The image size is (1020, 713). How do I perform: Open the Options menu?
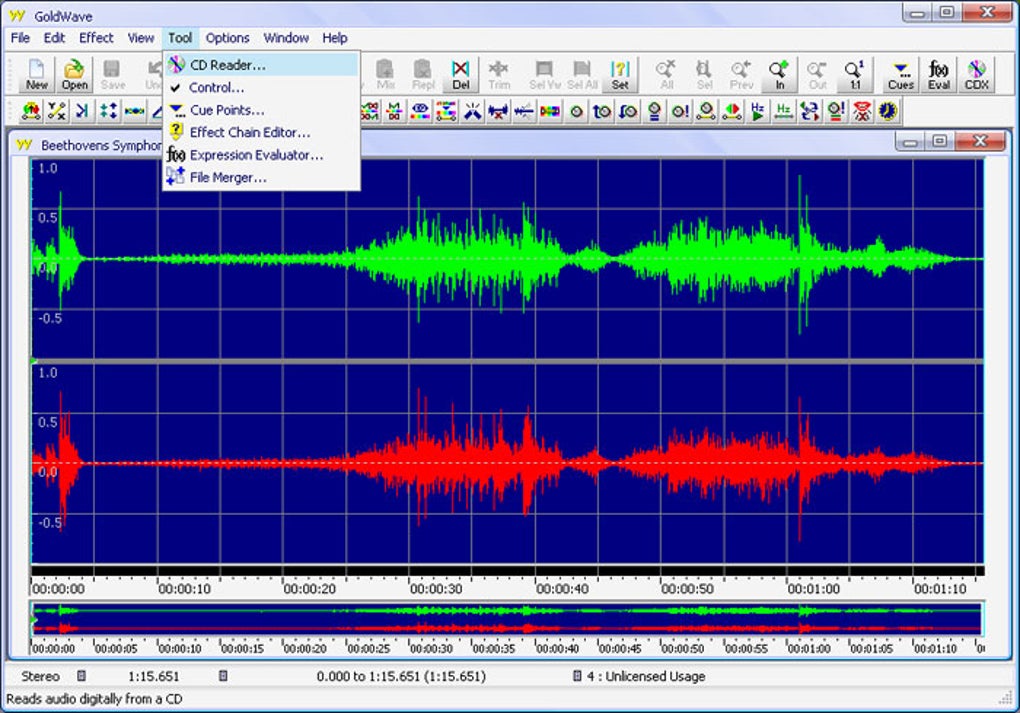click(228, 38)
